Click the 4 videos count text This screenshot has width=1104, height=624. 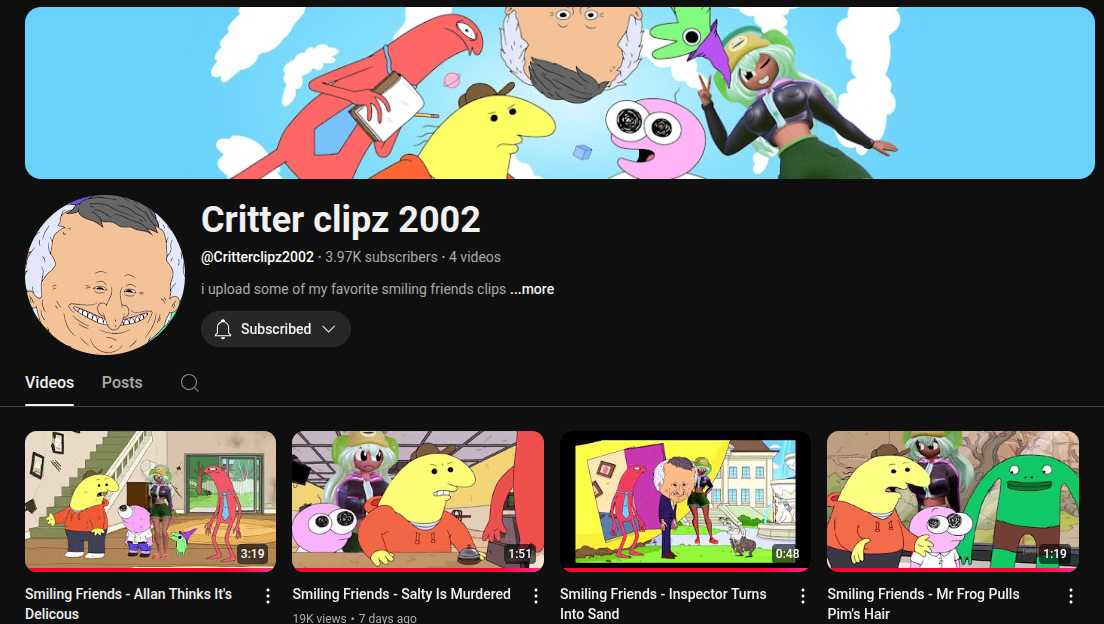tap(475, 257)
